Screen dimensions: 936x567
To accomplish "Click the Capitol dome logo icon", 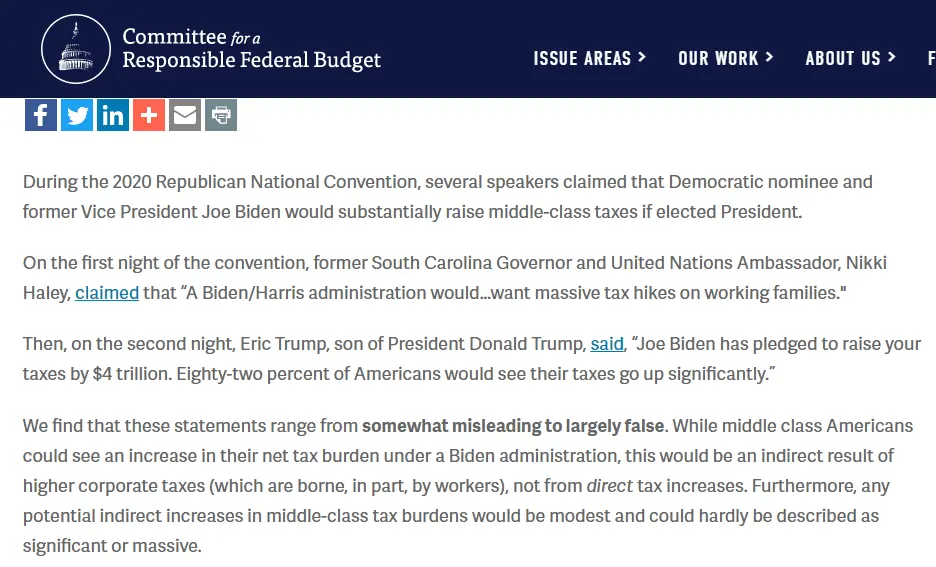I will pos(74,49).
